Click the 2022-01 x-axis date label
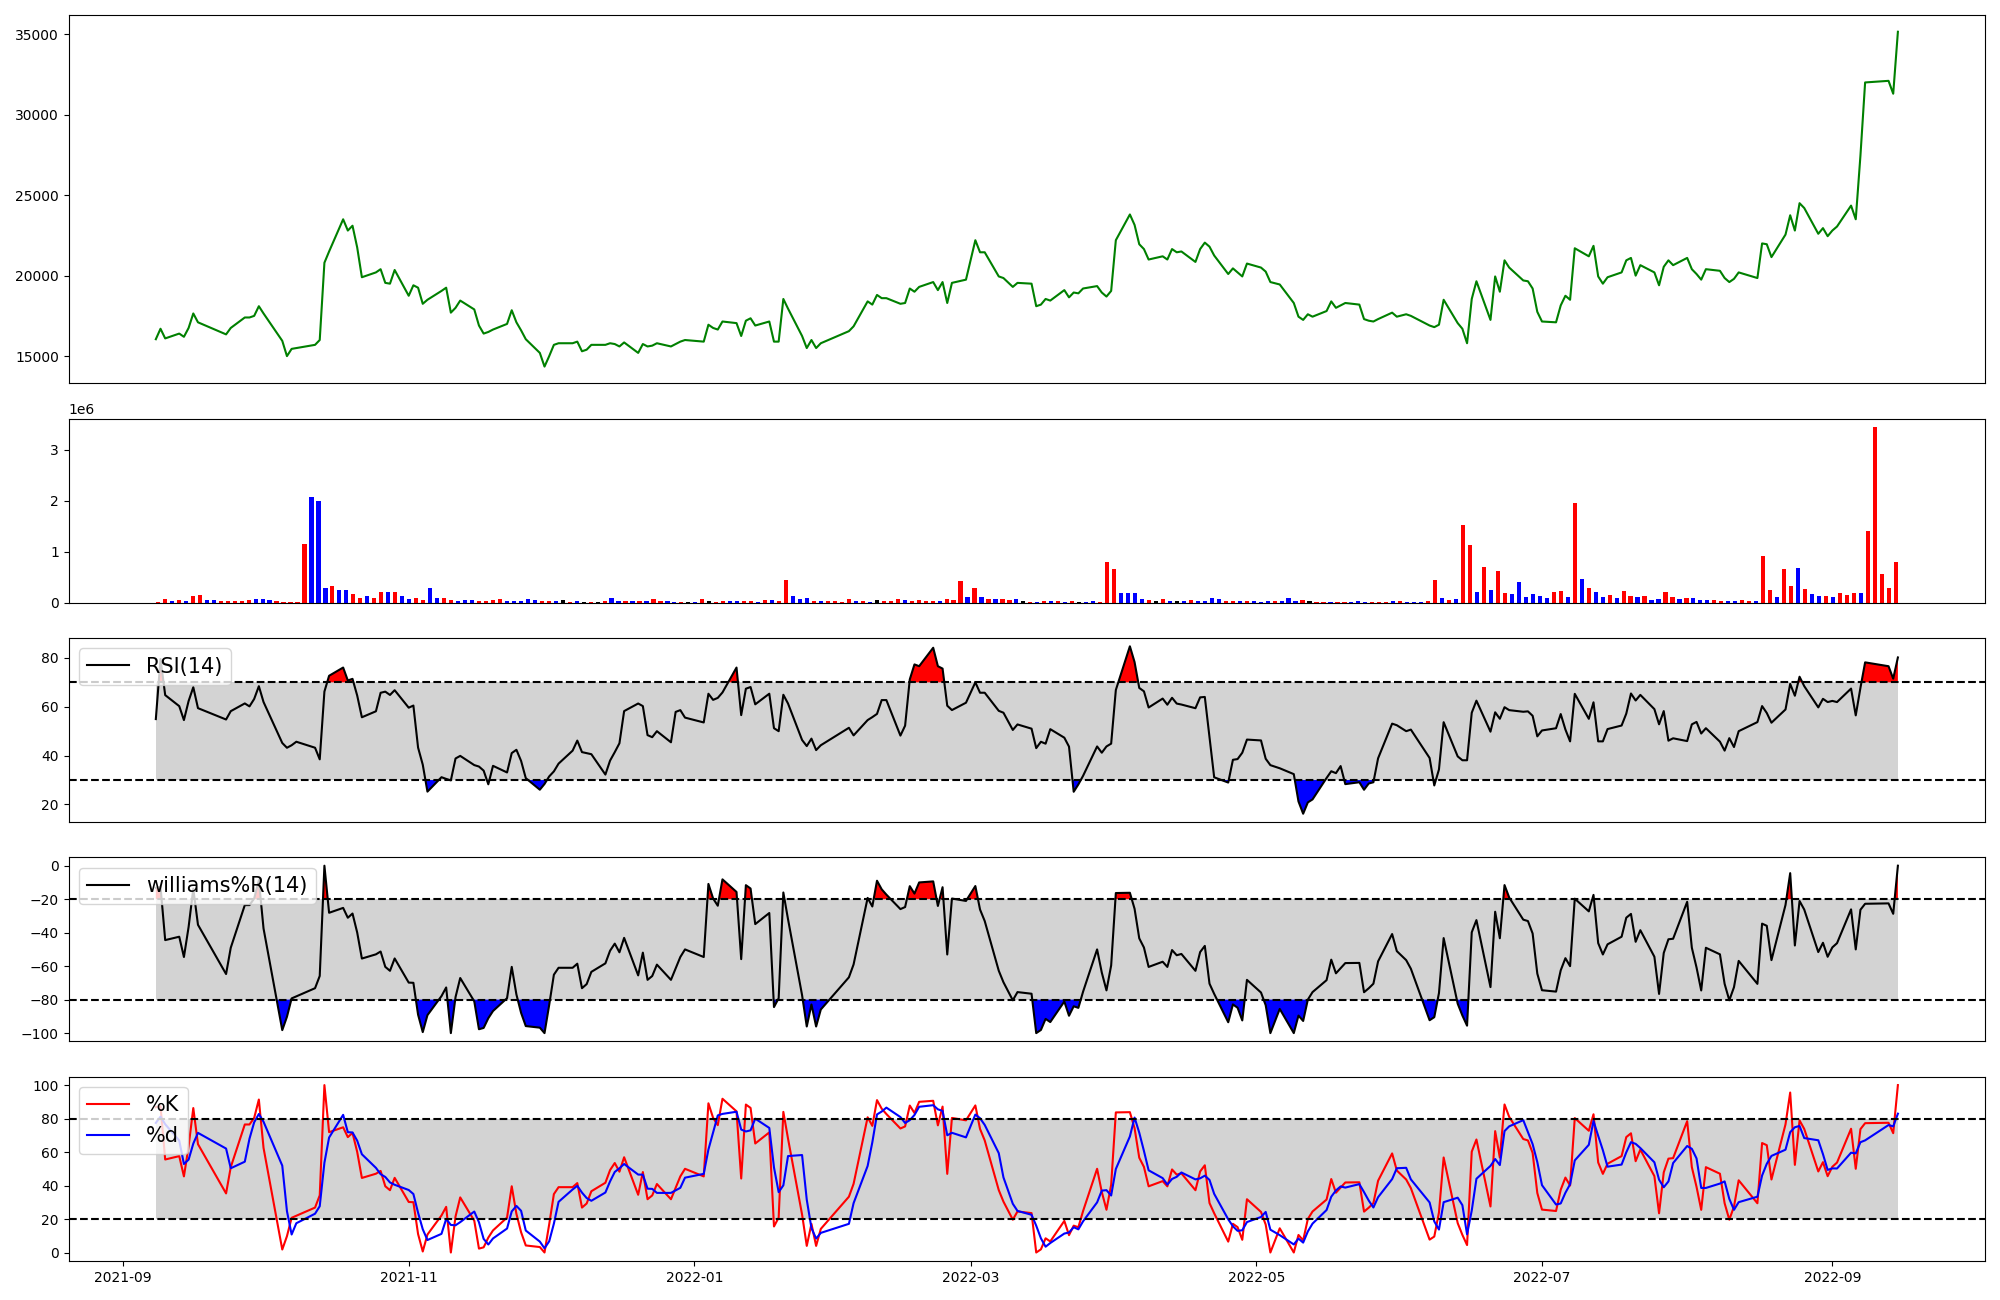The height and width of the screenshot is (1300, 2000). click(x=694, y=1277)
